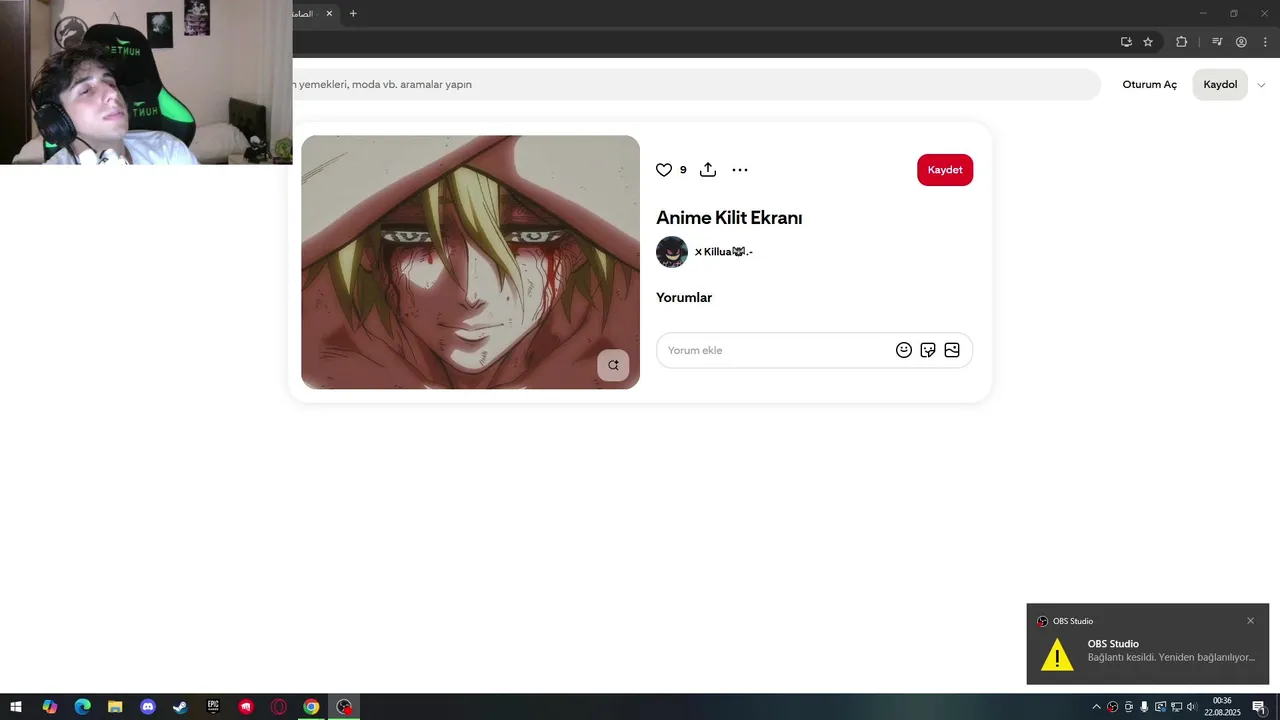This screenshot has width=1280, height=720.
Task: Click the microphone icon in system tray
Action: tap(1144, 707)
